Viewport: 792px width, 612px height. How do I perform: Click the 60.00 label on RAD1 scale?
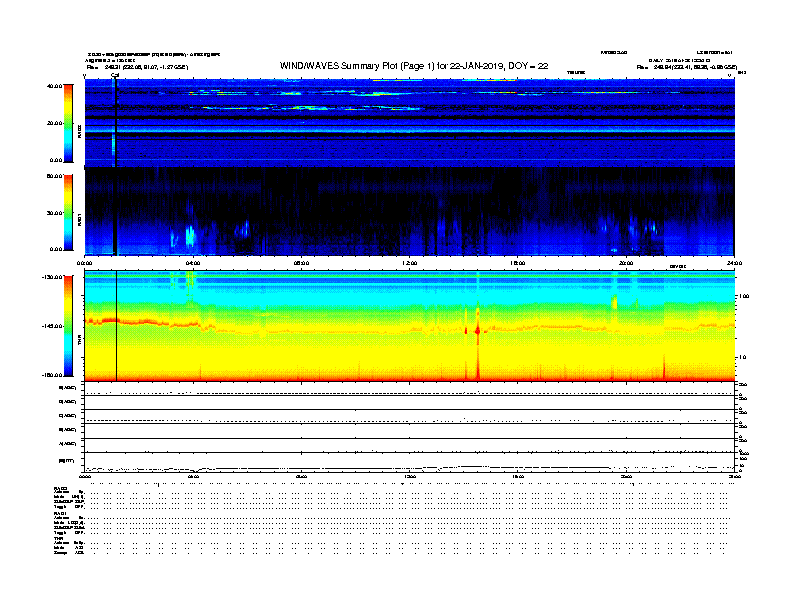tap(54, 176)
